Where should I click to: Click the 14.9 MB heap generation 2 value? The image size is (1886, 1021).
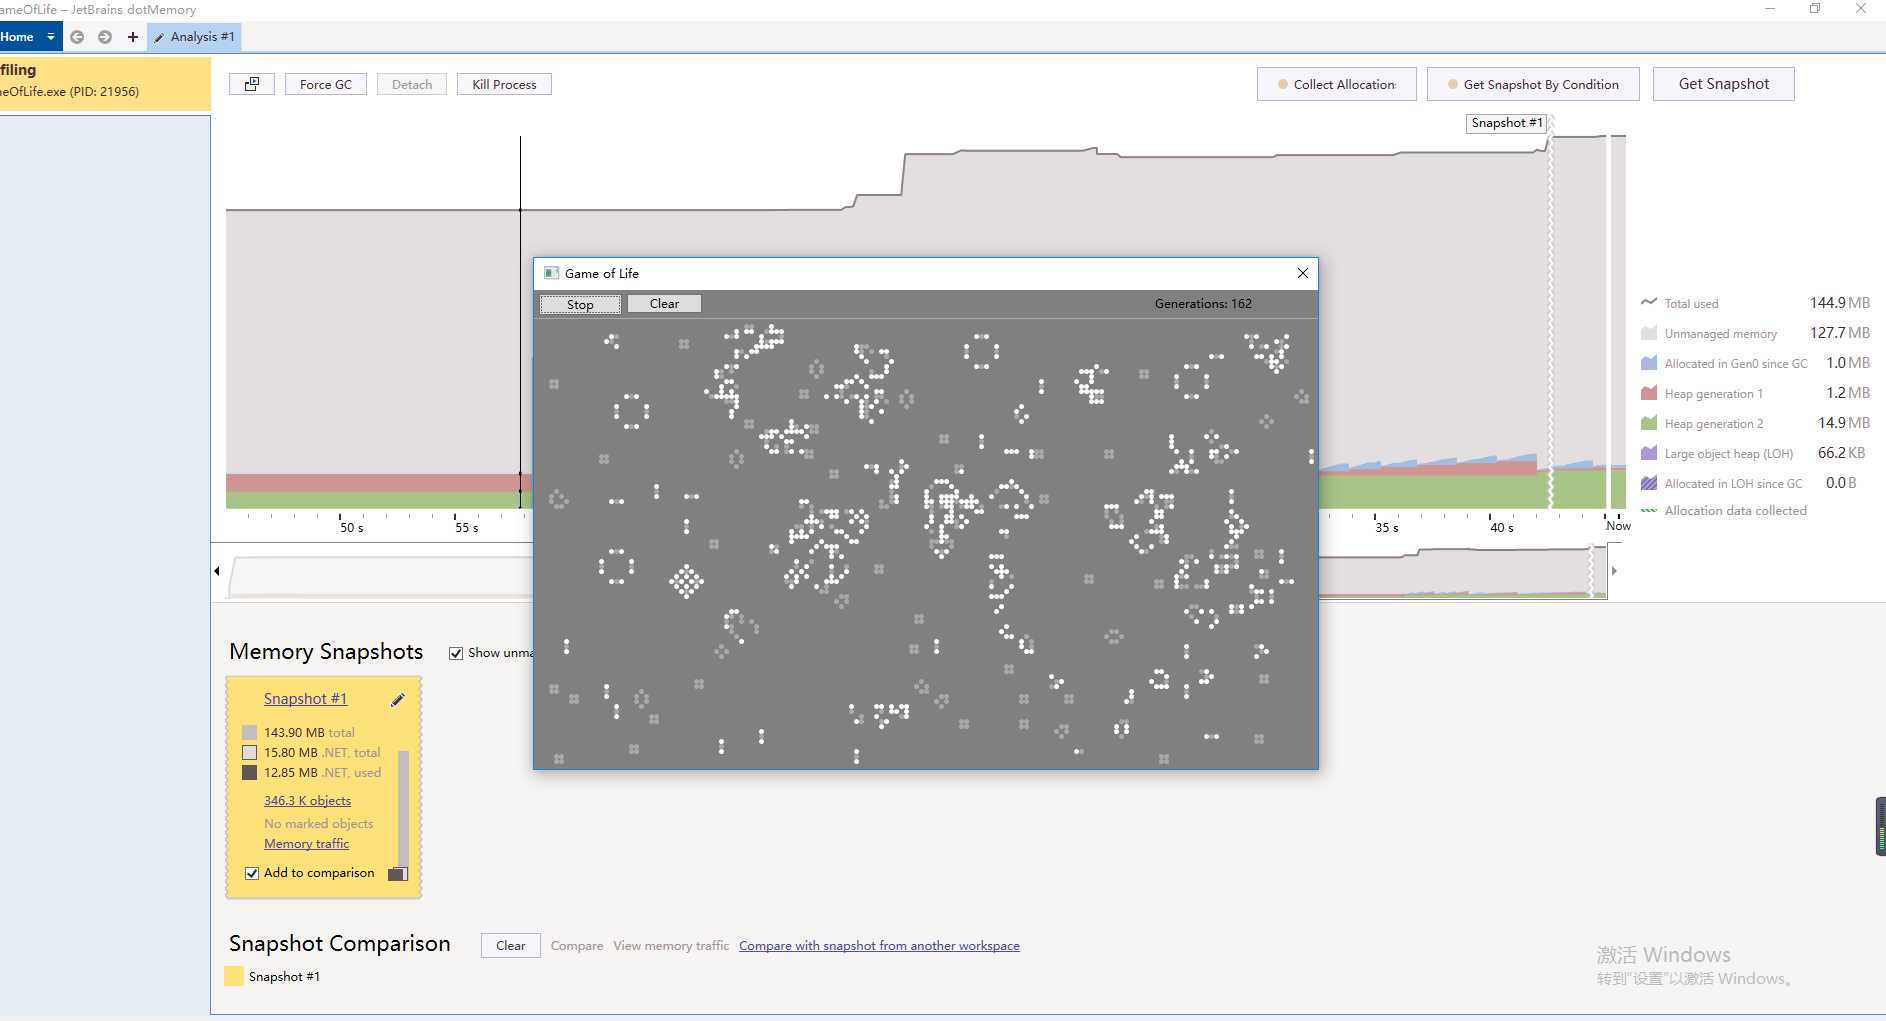pyautogui.click(x=1844, y=423)
